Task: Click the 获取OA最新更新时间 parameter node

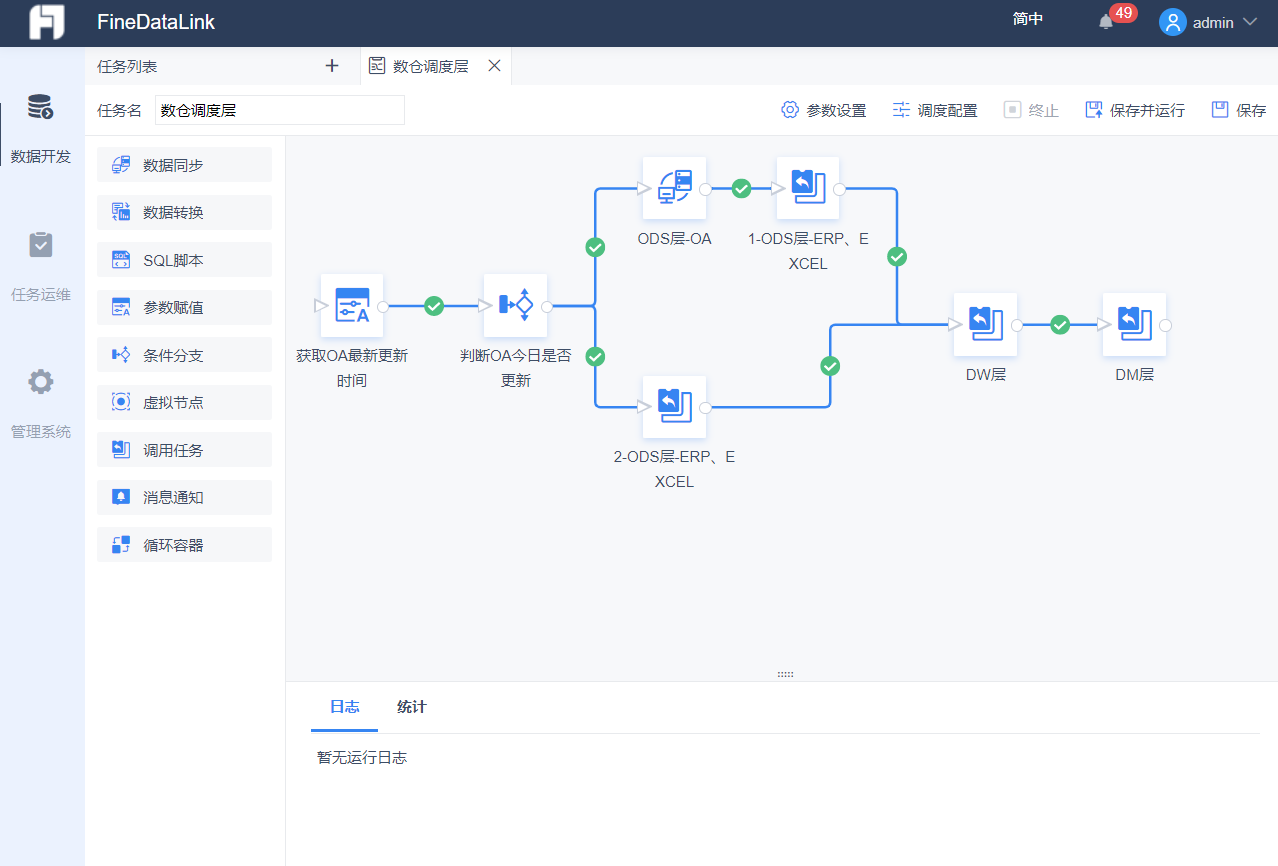Action: (x=352, y=305)
